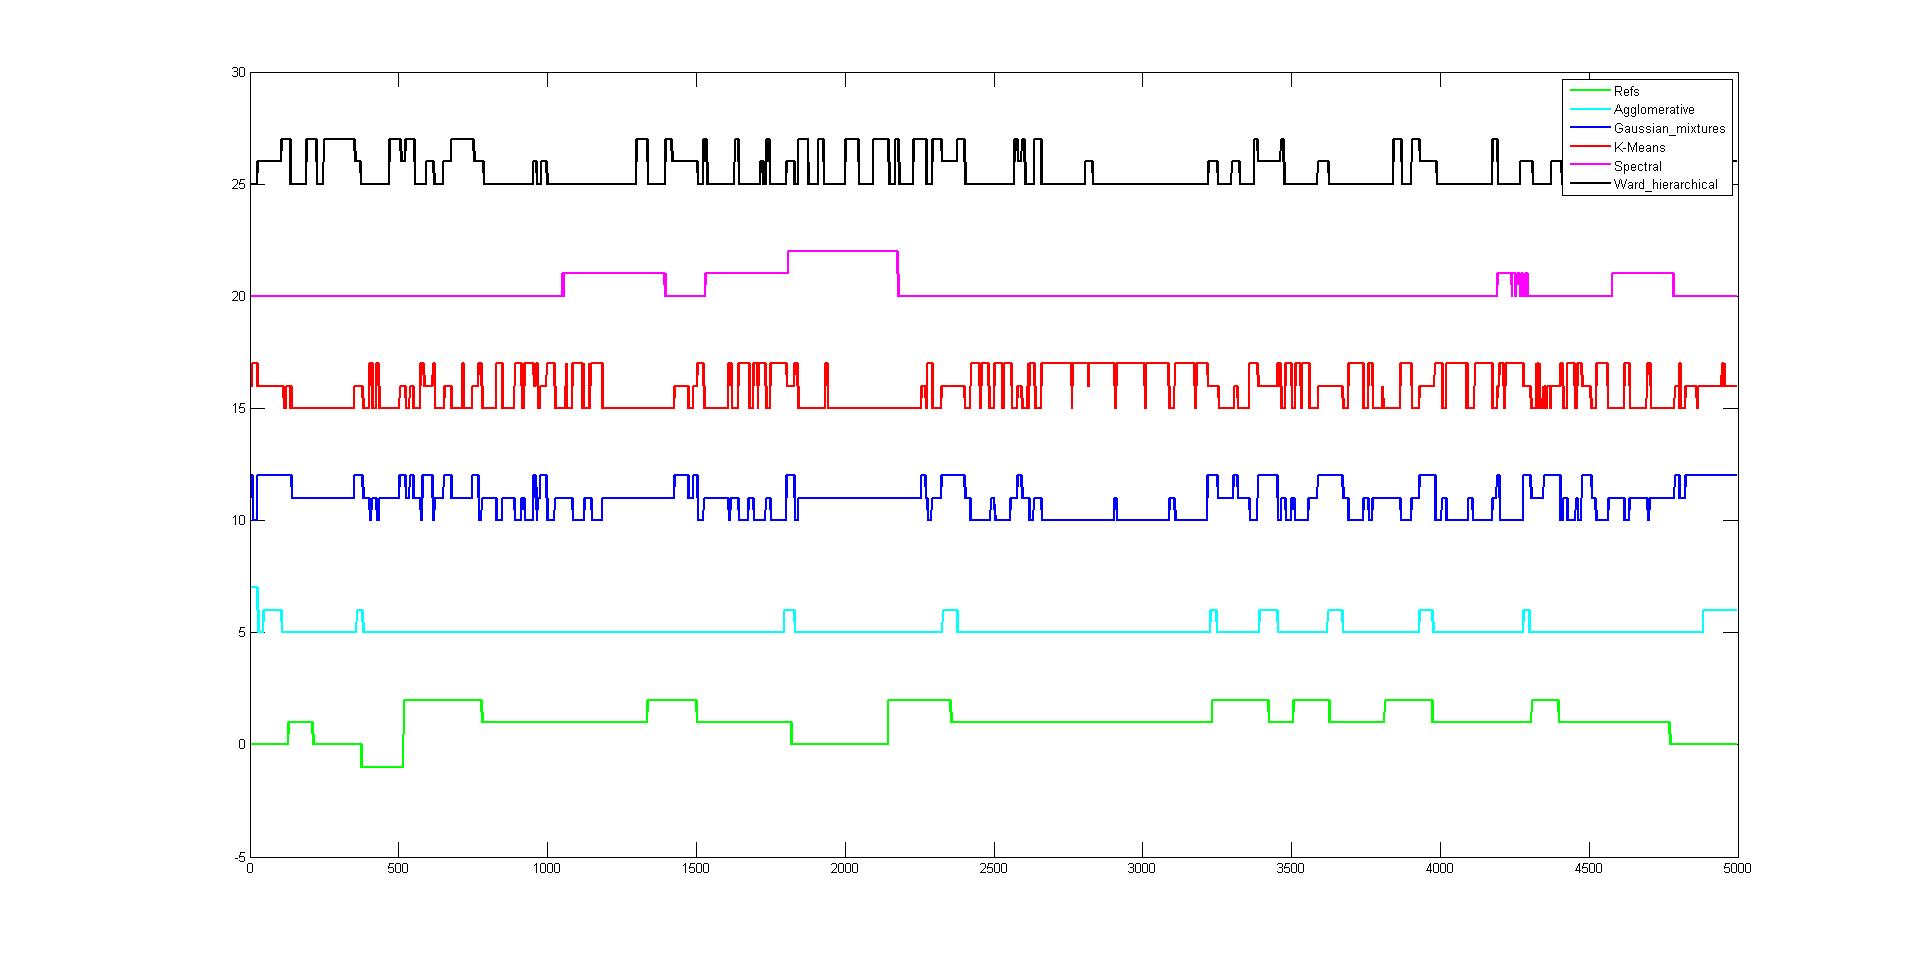1920x963 pixels.
Task: Click the magenta line sample in legend
Action: click(1587, 166)
